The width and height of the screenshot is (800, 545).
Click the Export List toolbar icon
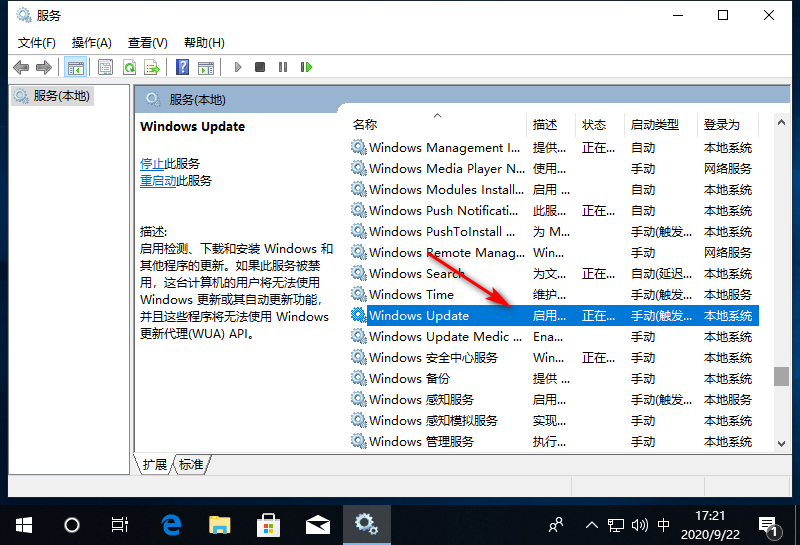click(152, 67)
